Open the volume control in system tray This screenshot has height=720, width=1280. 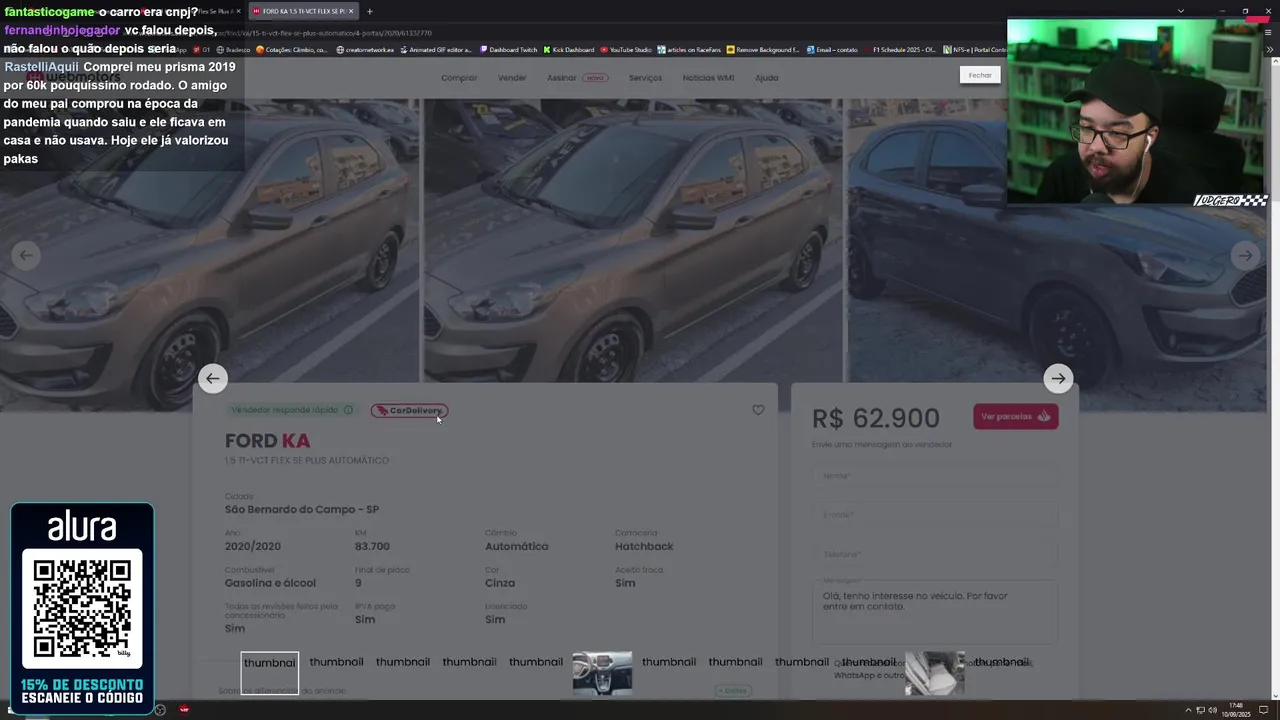pyautogui.click(x=1213, y=710)
